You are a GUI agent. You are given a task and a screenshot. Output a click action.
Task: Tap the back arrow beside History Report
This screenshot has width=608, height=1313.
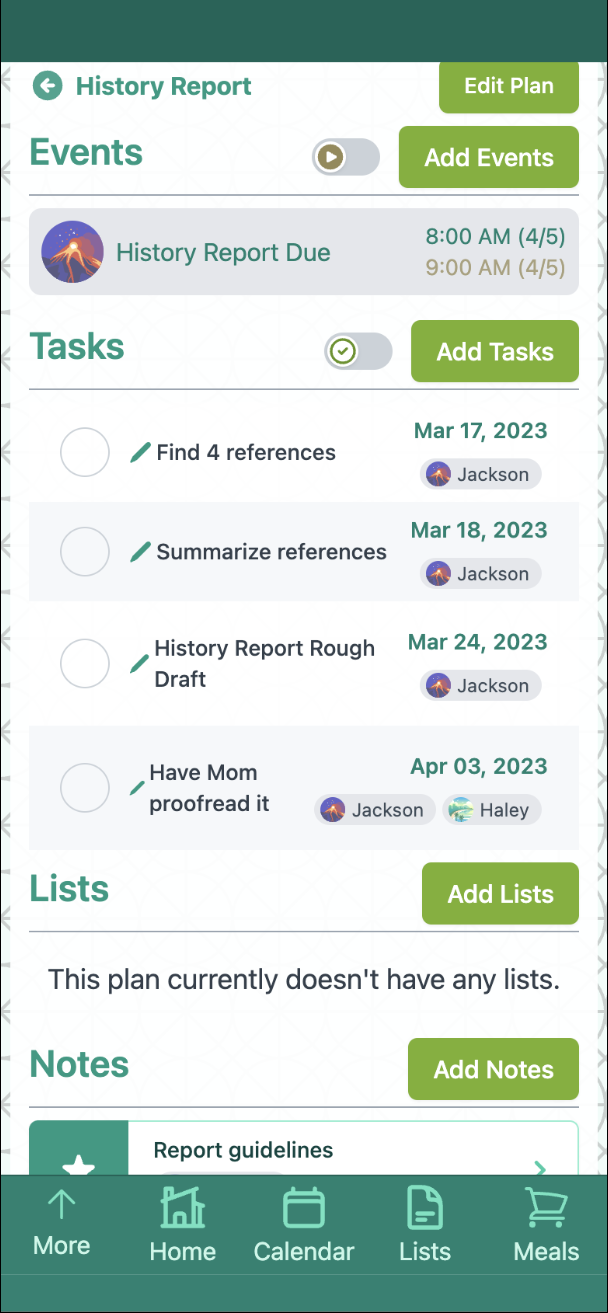pos(47,87)
